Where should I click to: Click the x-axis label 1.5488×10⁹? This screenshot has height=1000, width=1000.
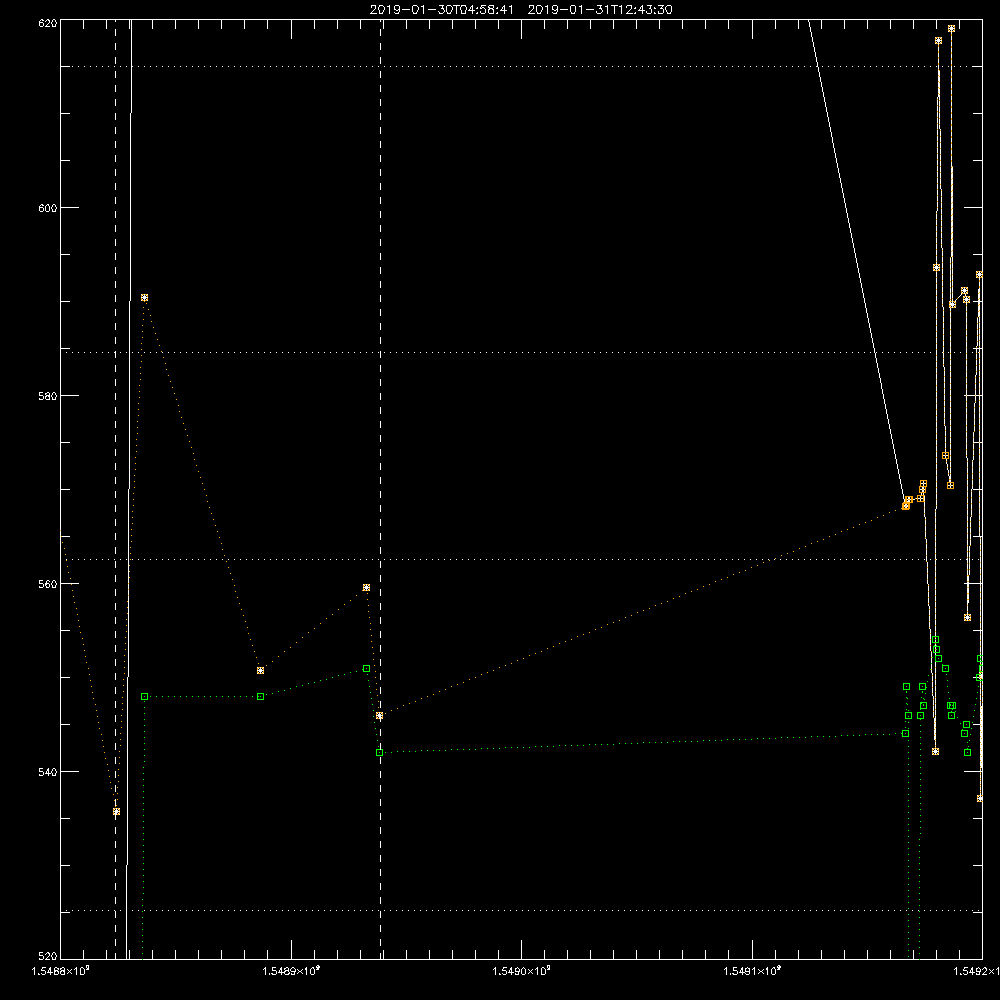click(61, 971)
